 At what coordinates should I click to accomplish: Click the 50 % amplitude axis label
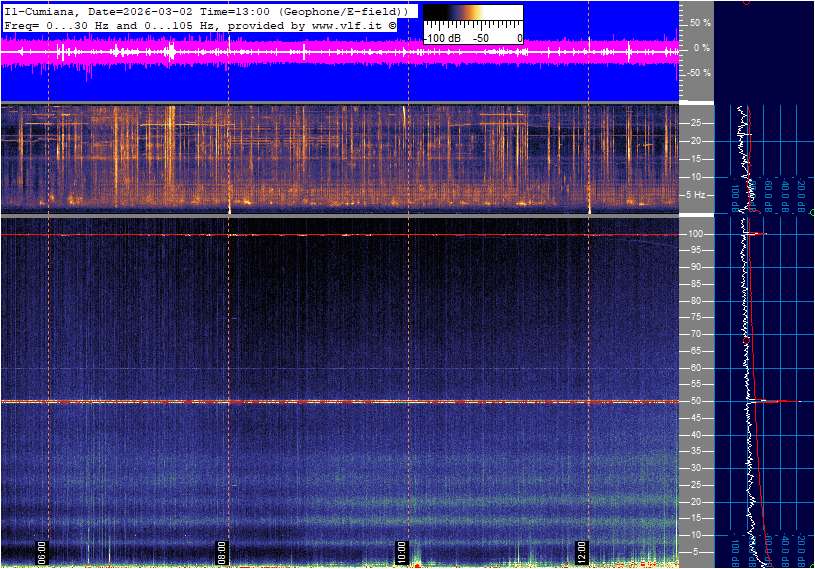pos(700,22)
